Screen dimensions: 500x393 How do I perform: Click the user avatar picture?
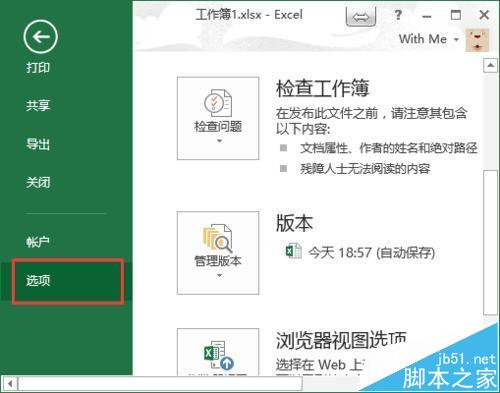[477, 40]
